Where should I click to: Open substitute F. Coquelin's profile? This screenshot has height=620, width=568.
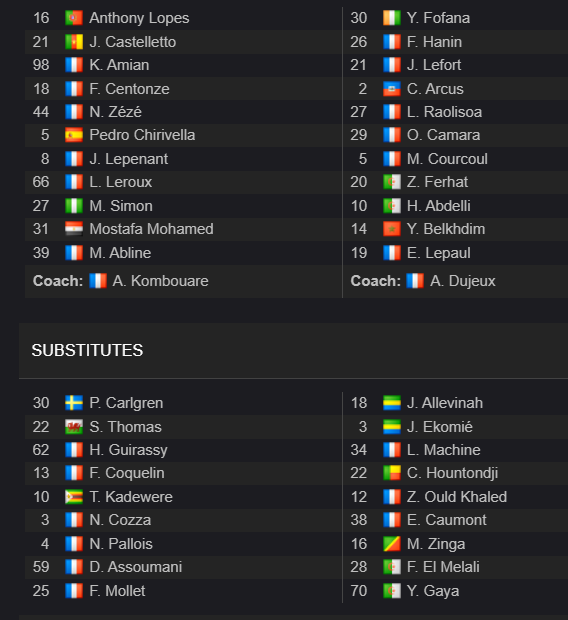[127, 473]
